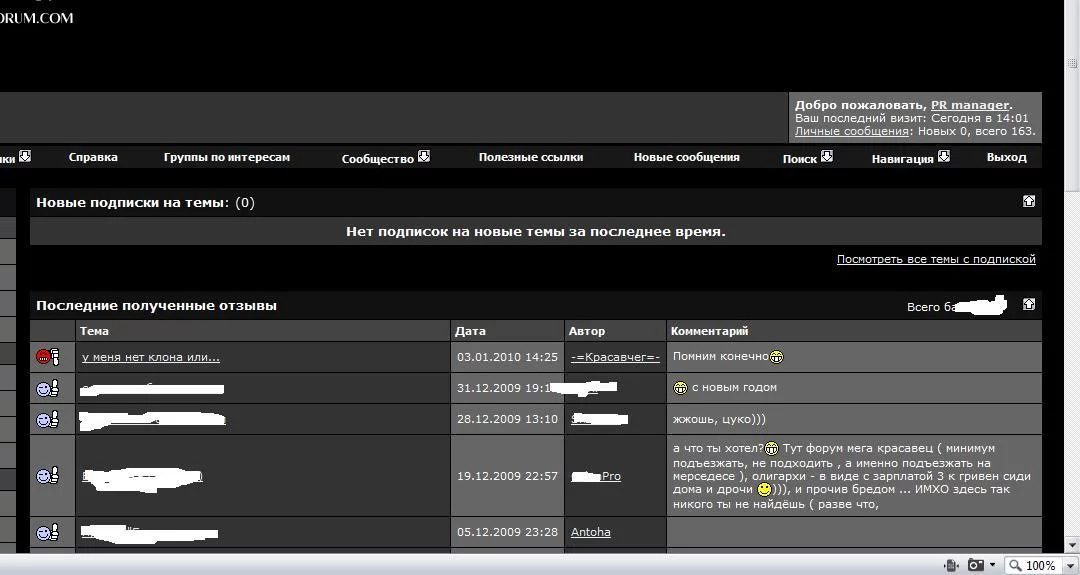Open Полезные ссылки menu item
Screen dimensions: 1080x575
(531, 157)
